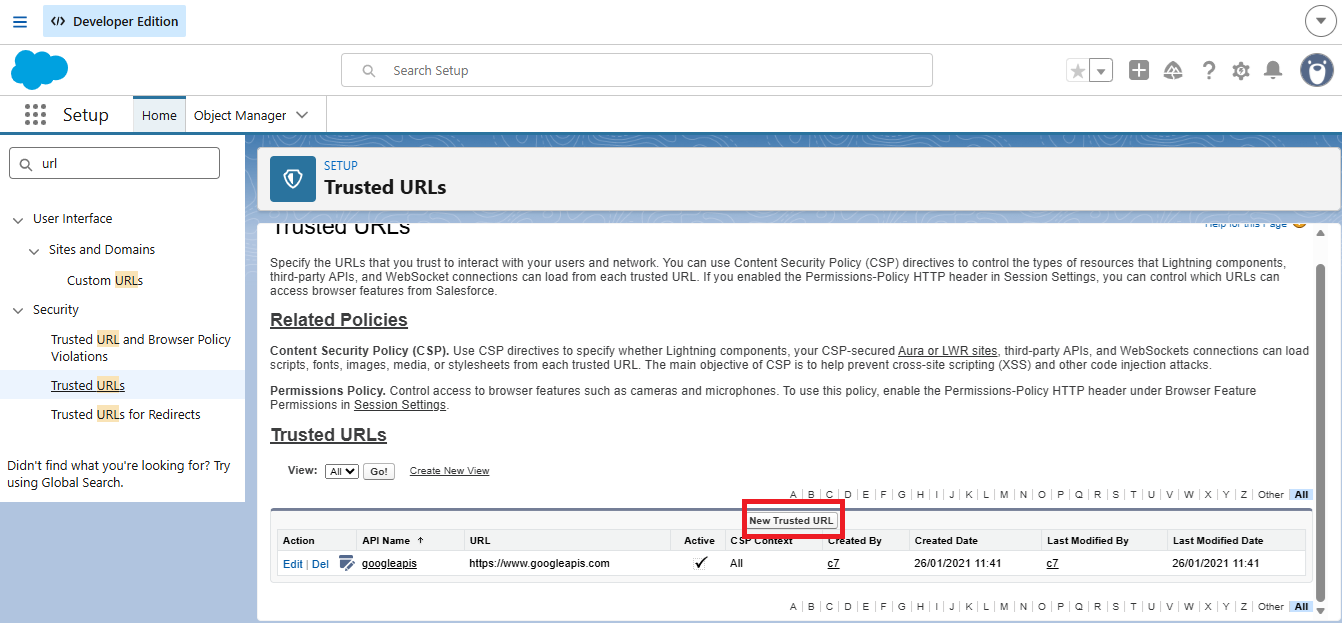Image resolution: width=1342 pixels, height=623 pixels.
Task: Open the App Launcher dots grid
Action: point(36,115)
